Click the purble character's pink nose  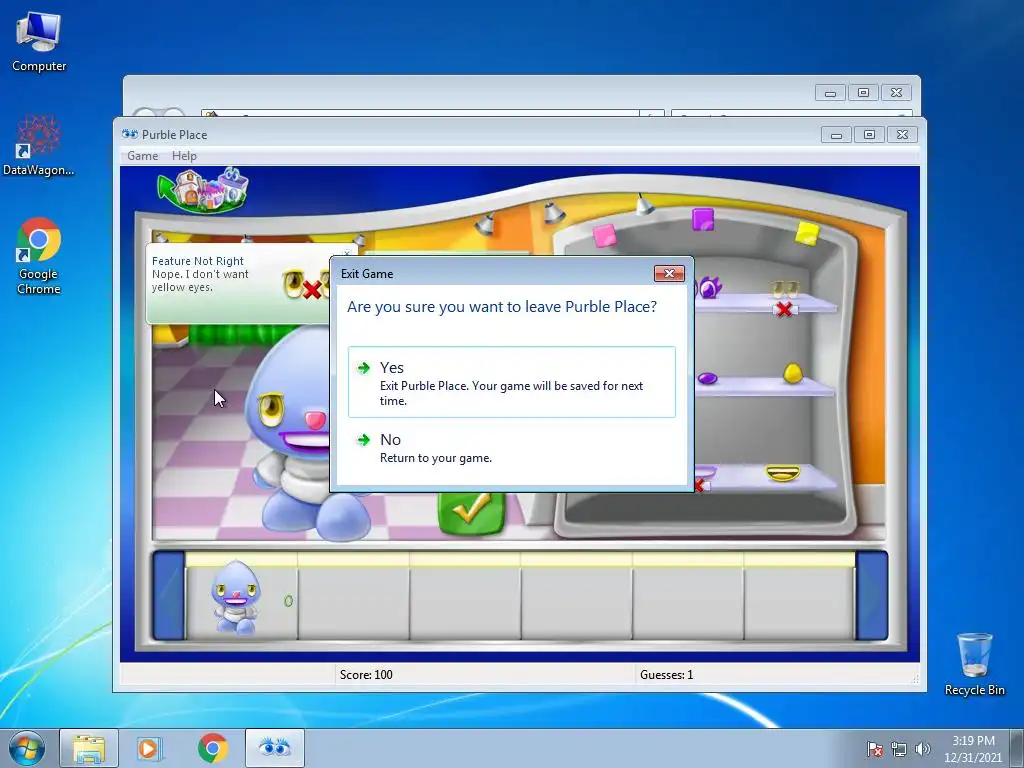tap(316, 420)
